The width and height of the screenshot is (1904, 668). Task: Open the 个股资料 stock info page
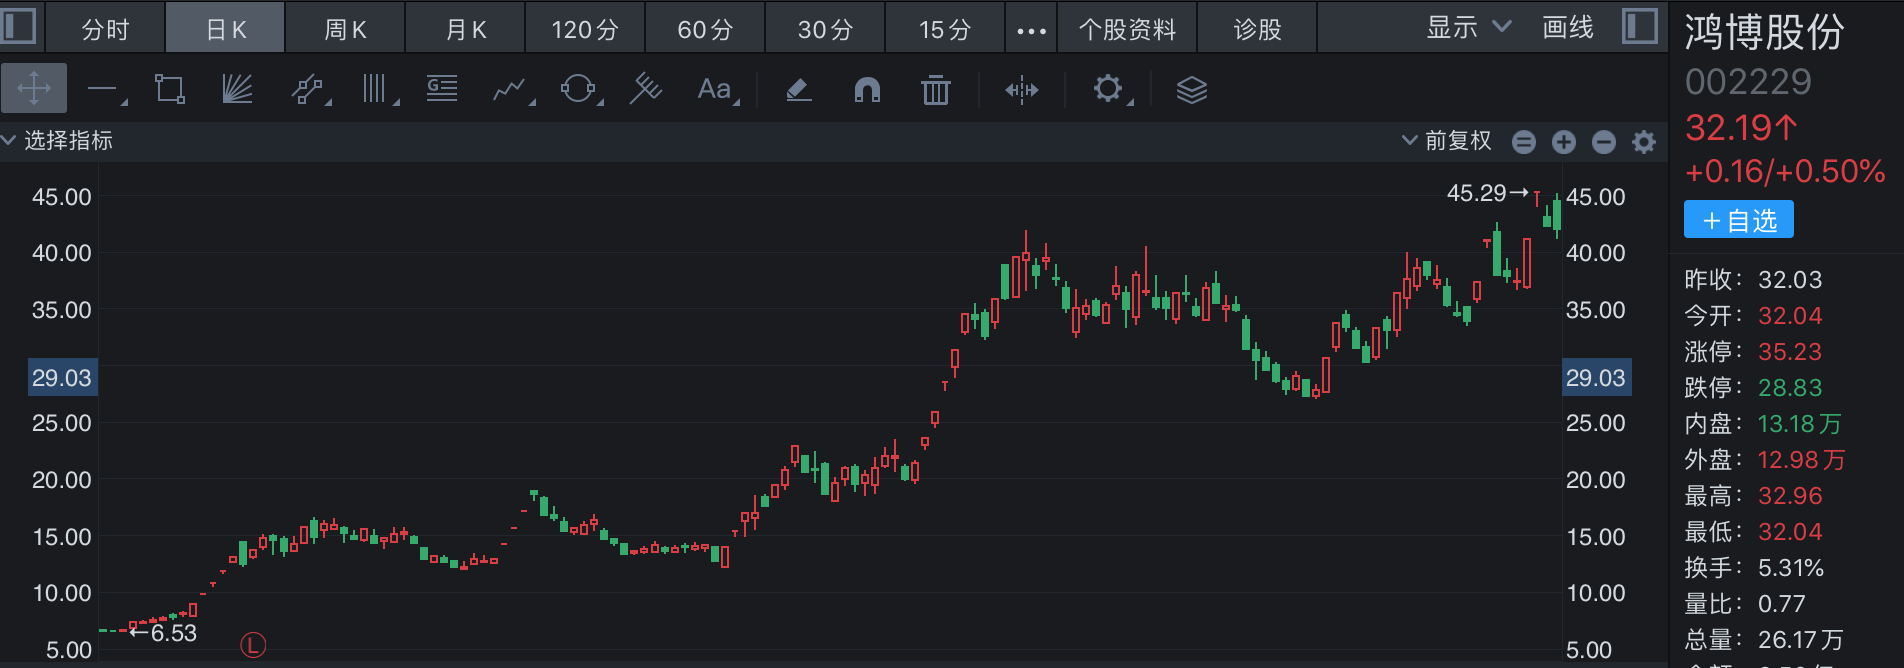pos(1127,29)
